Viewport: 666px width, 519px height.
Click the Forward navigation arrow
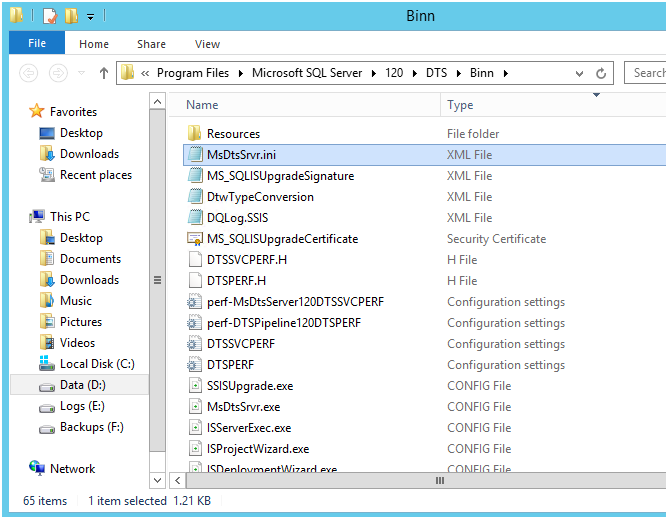coord(58,73)
